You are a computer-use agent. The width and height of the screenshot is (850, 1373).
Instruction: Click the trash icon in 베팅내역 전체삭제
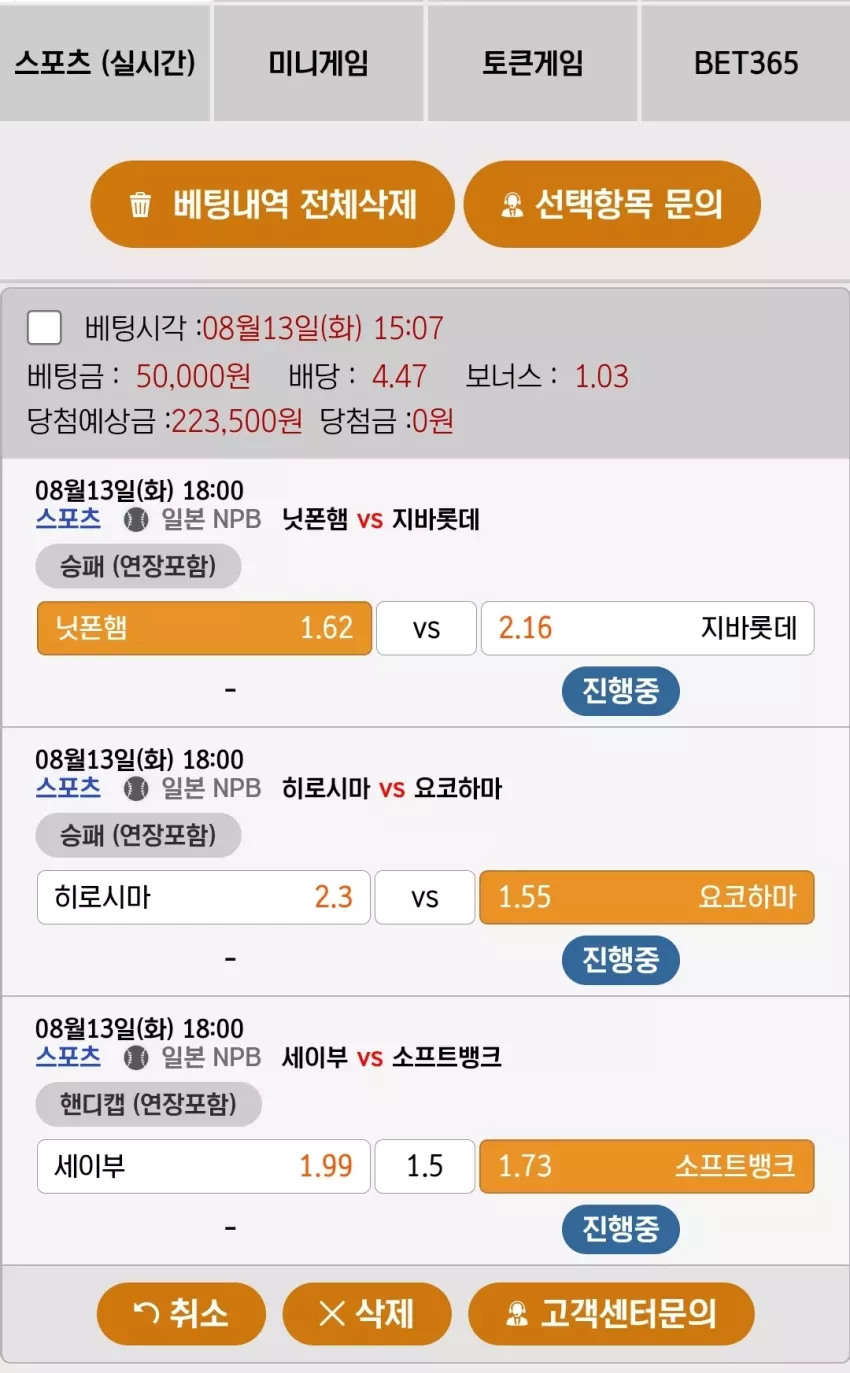[141, 206]
